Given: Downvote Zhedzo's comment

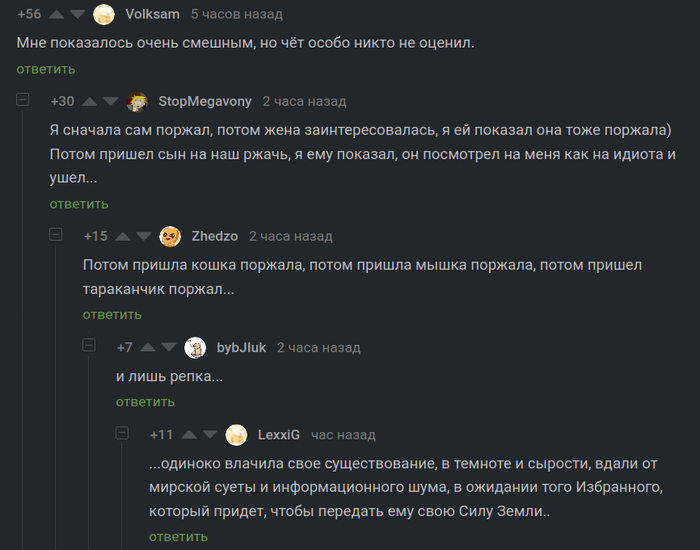Looking at the screenshot, I should pos(143,236).
